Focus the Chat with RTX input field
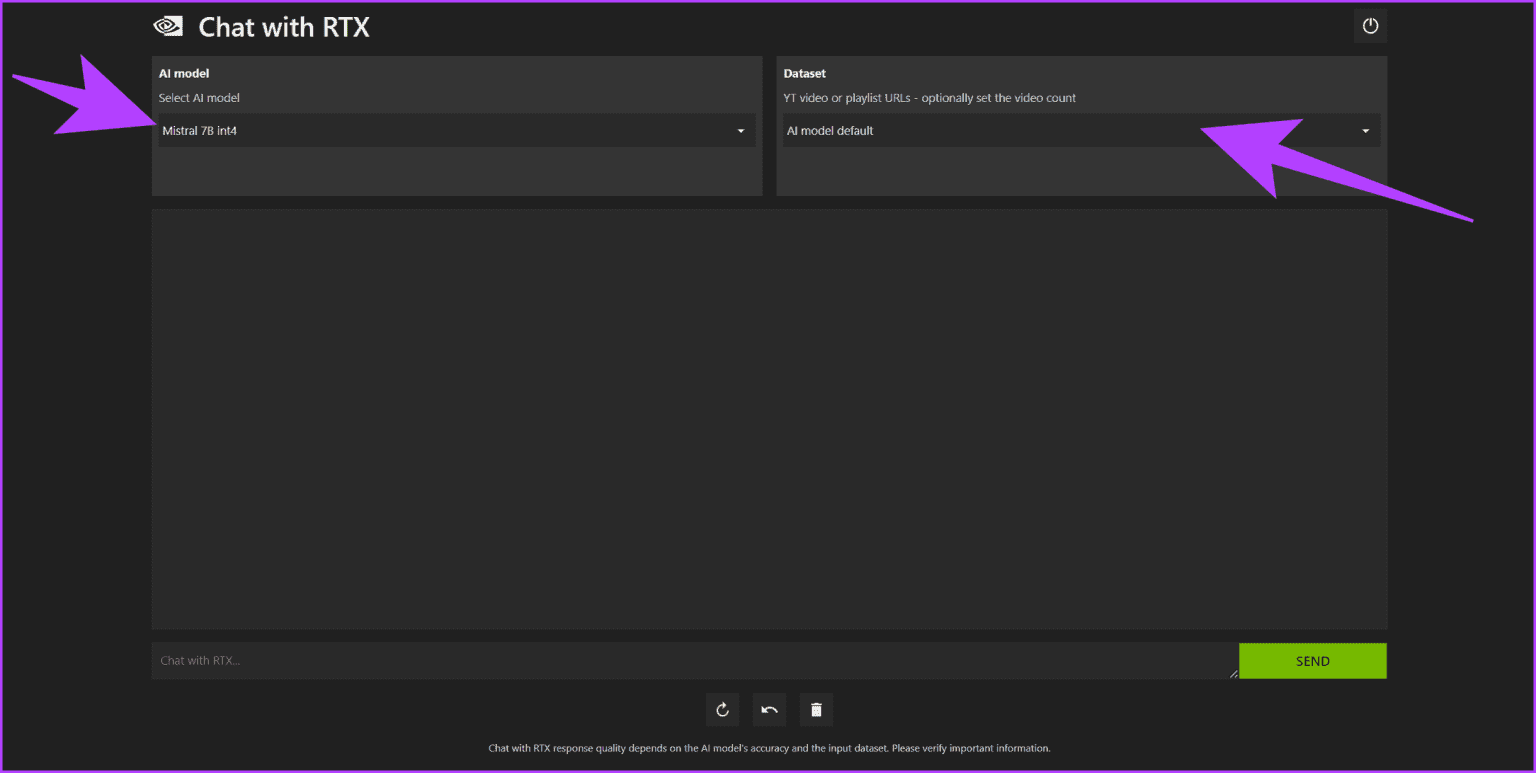 695,661
